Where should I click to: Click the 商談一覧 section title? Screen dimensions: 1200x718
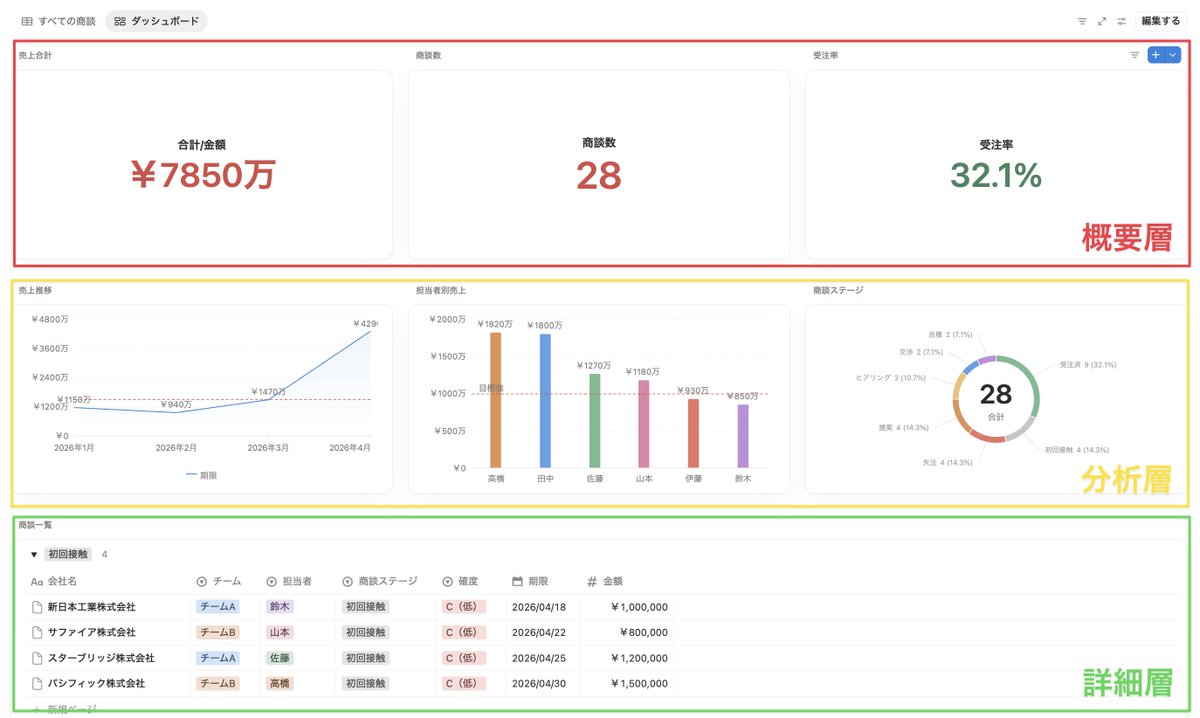(35, 524)
